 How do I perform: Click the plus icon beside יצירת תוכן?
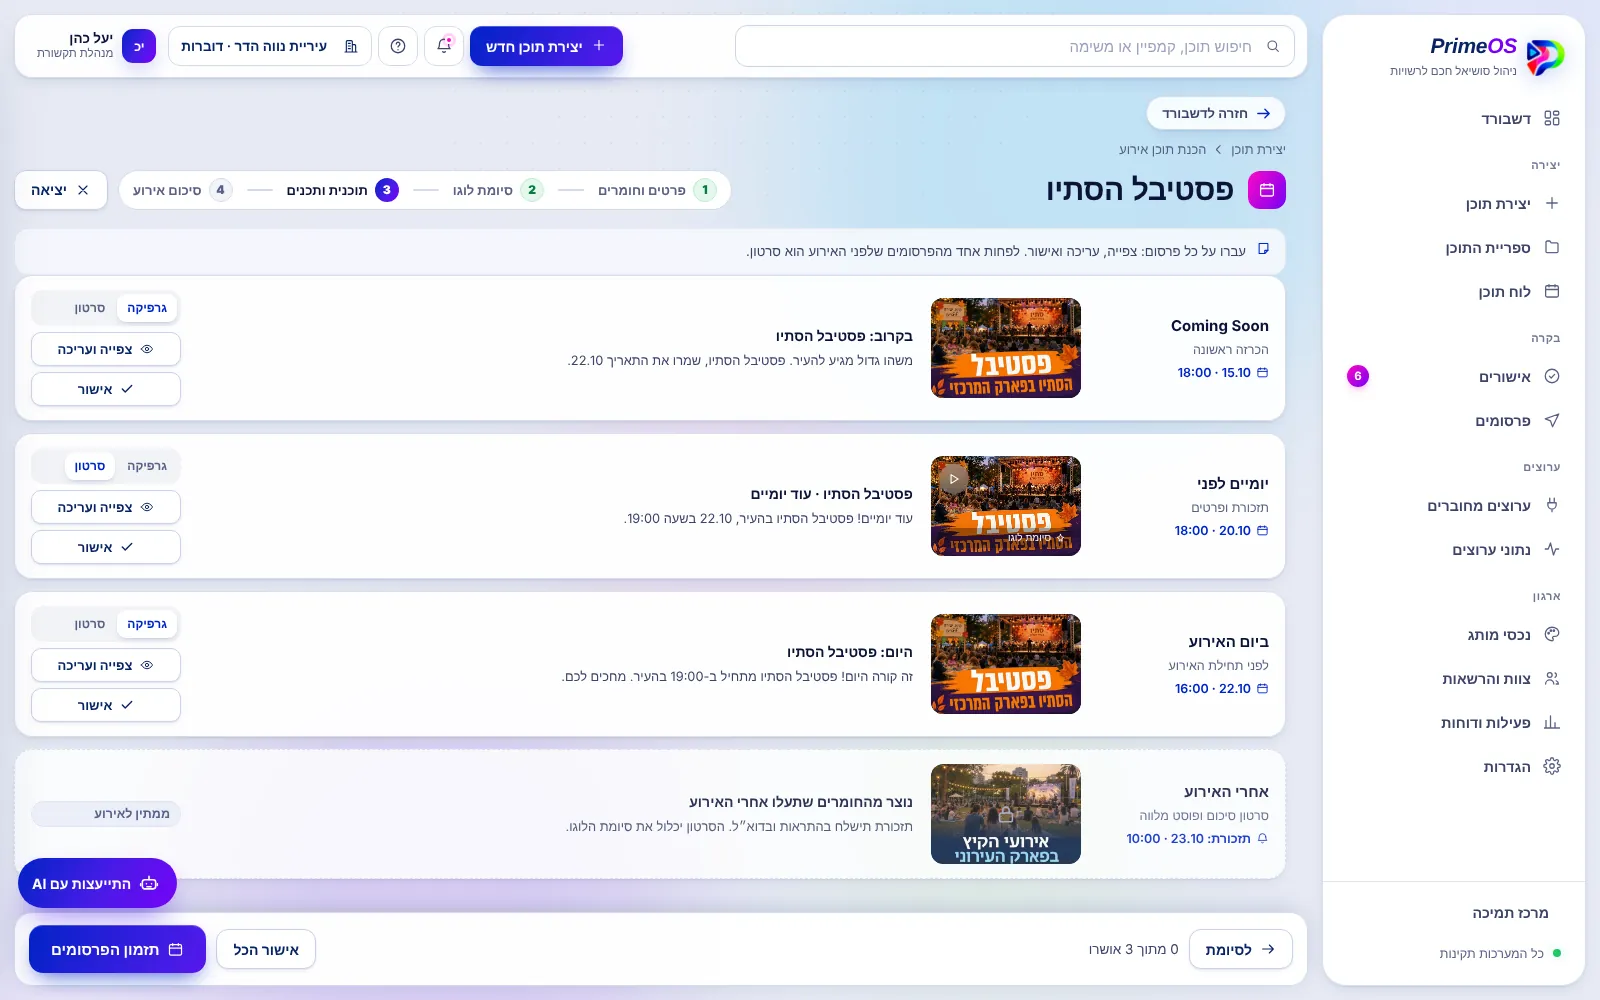tap(1552, 203)
